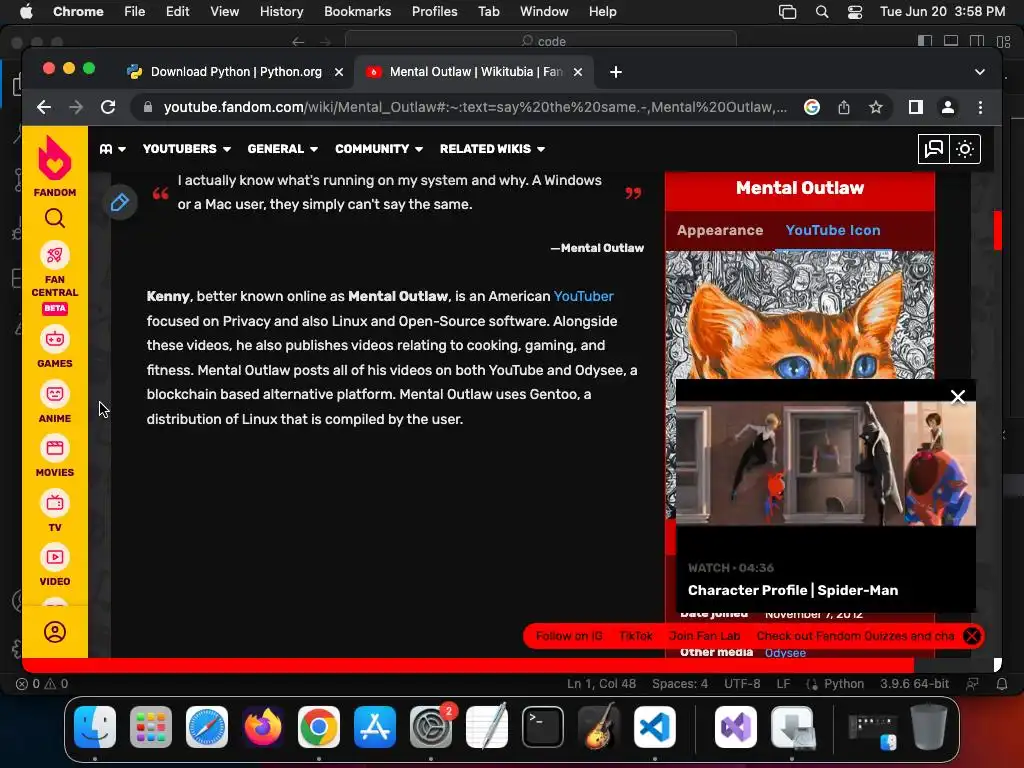Screen dimensions: 1024x768
Task: Select the Appearance infobox tab
Action: [x=720, y=230]
